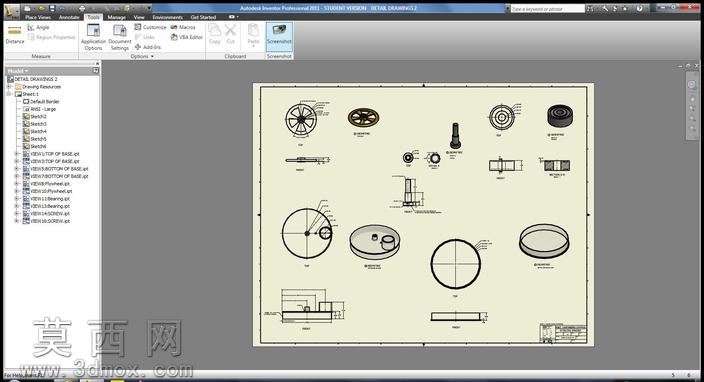Select Sketch2 in the browser tree
Viewport: 704px width, 382px height.
tap(35, 116)
